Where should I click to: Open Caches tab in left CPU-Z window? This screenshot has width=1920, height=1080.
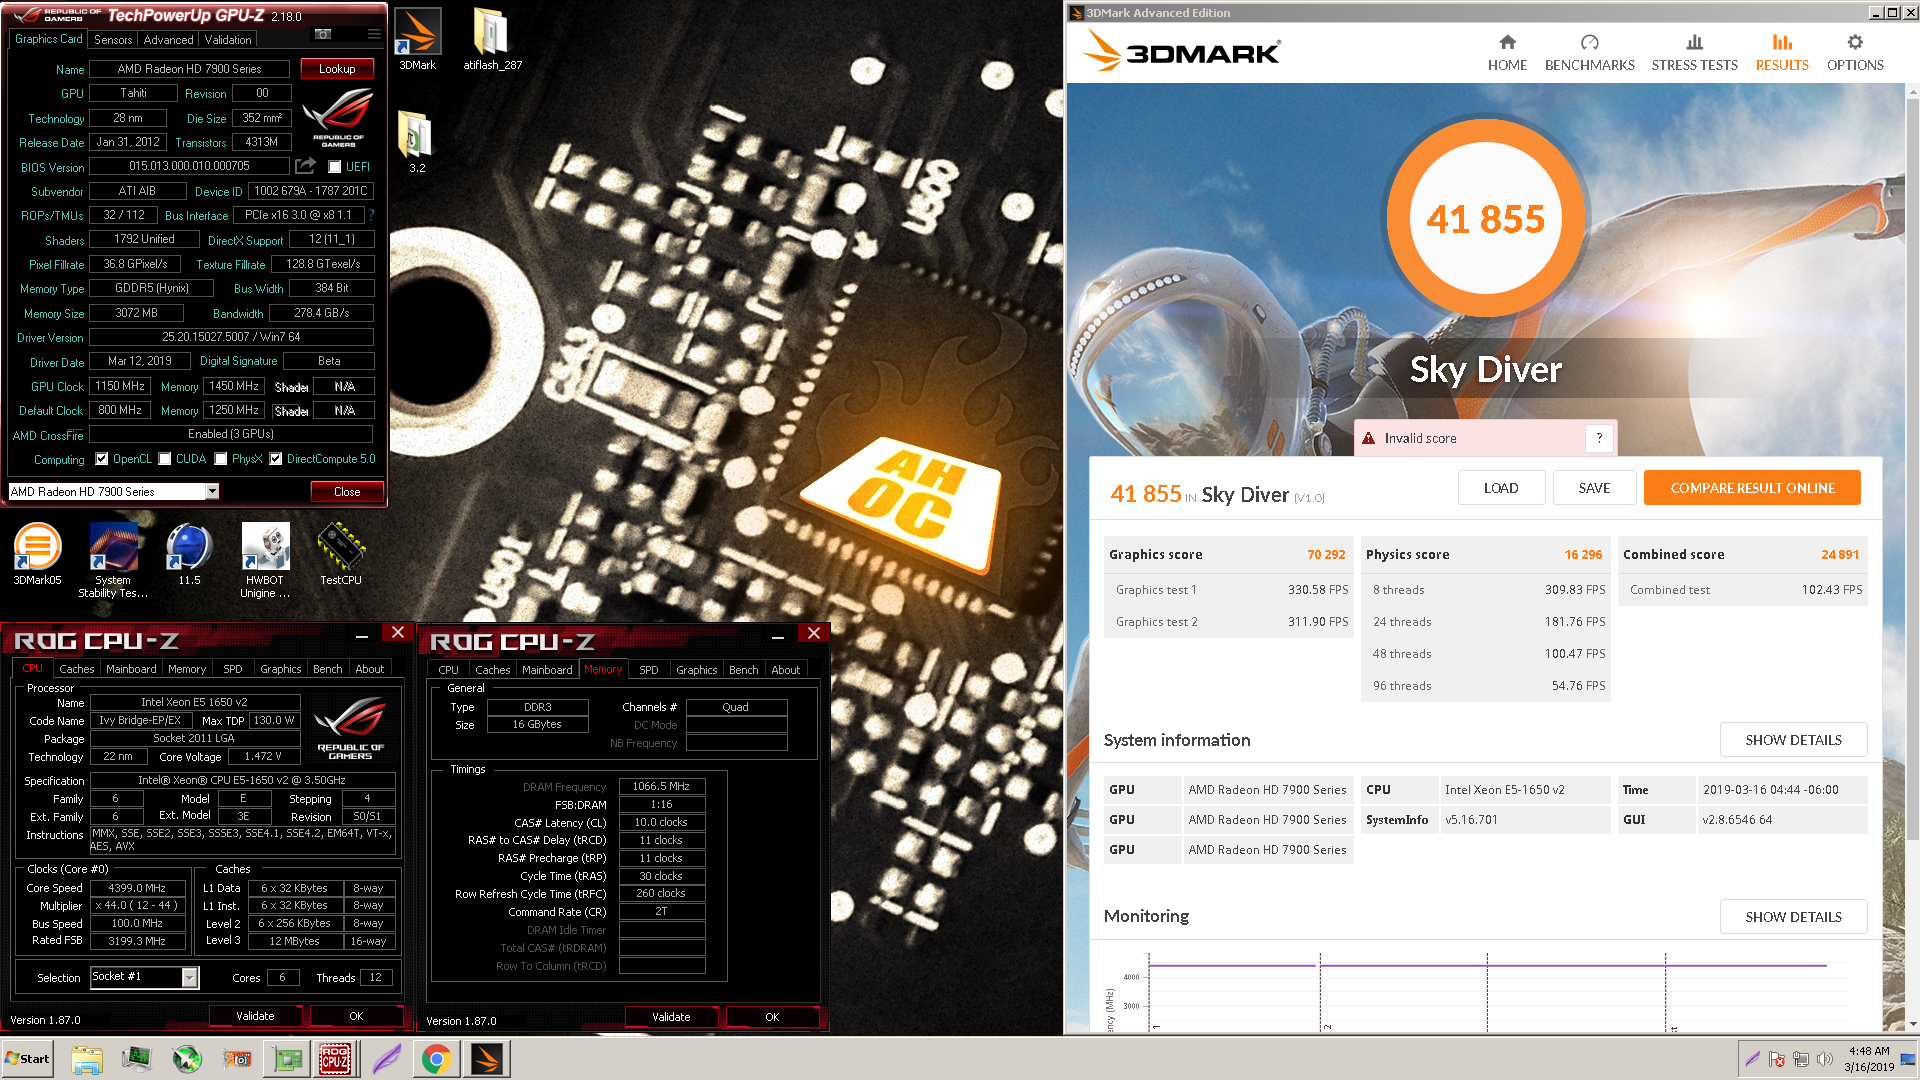(77, 669)
